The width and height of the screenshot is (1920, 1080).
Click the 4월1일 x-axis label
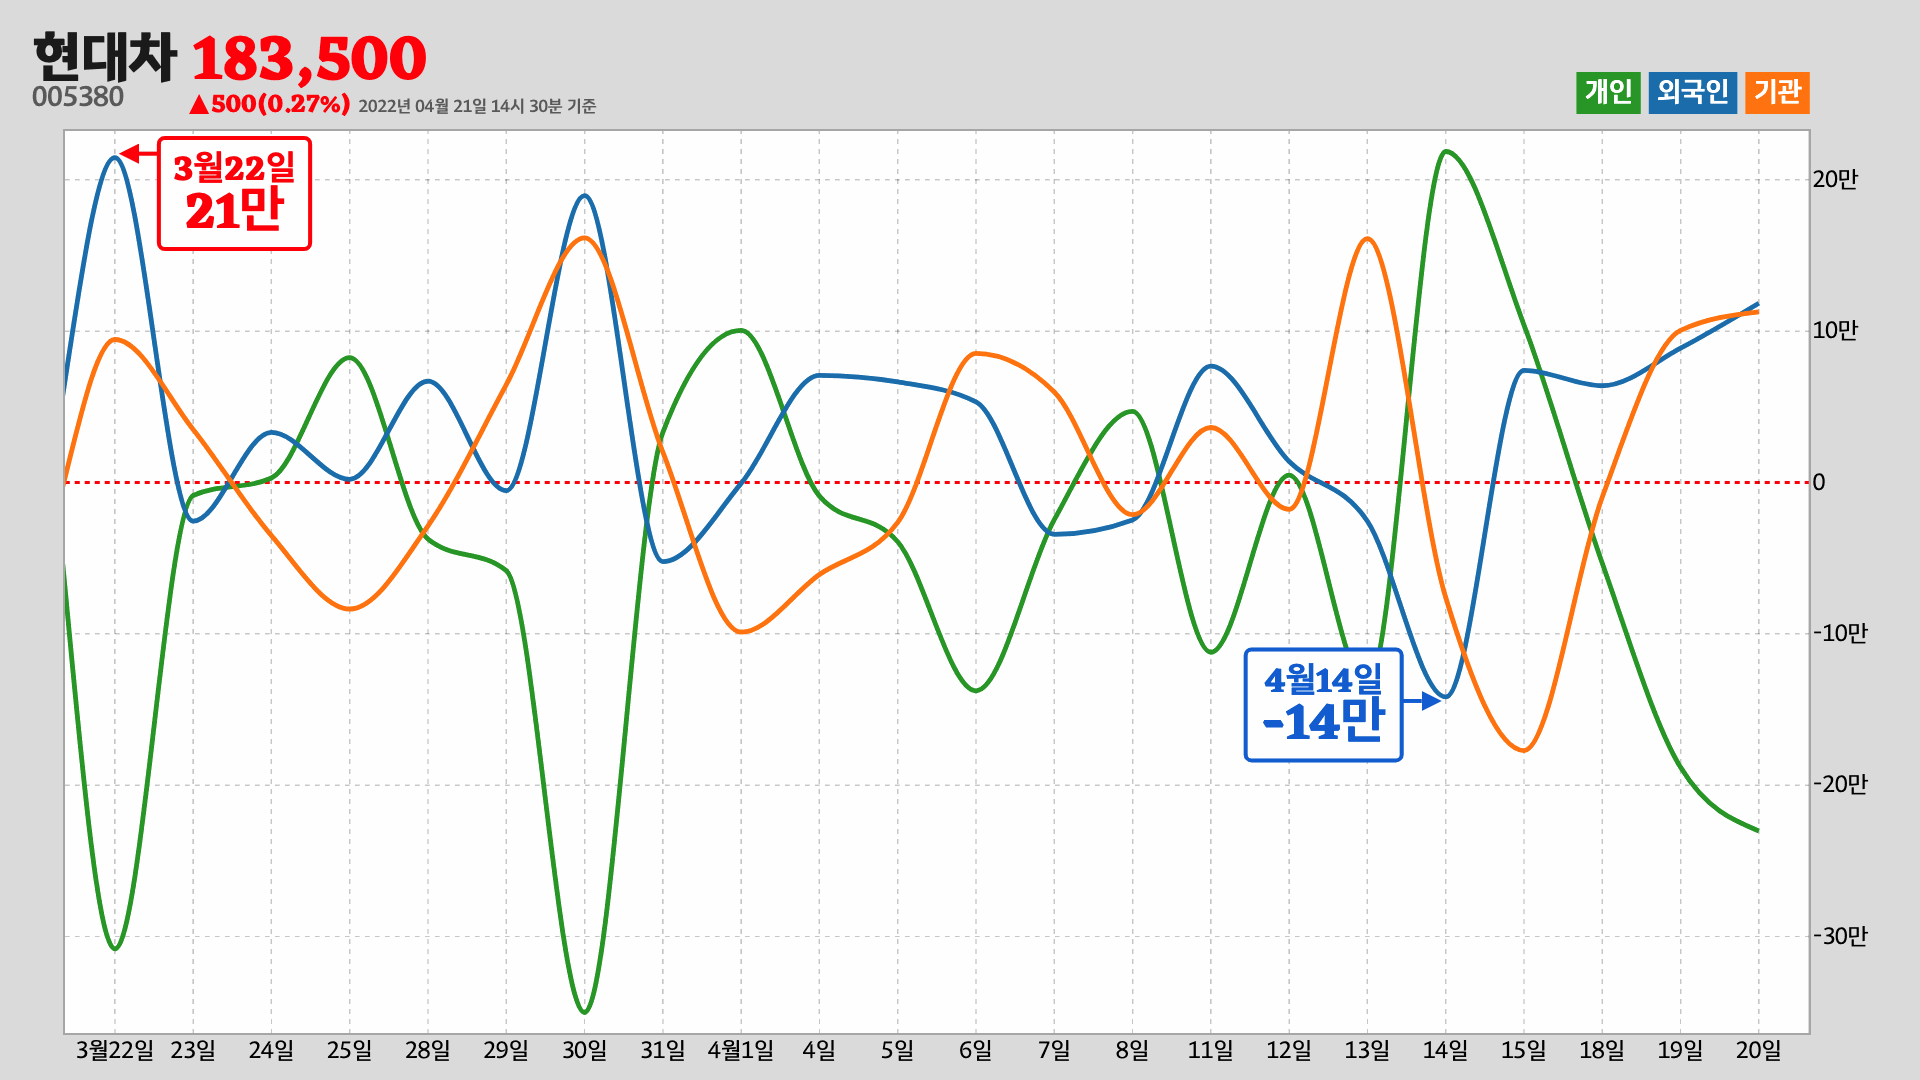tap(741, 1050)
